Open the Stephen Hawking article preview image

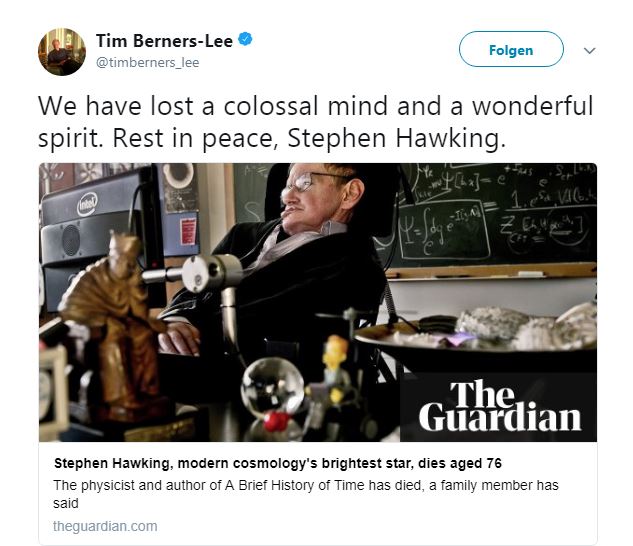point(318,302)
